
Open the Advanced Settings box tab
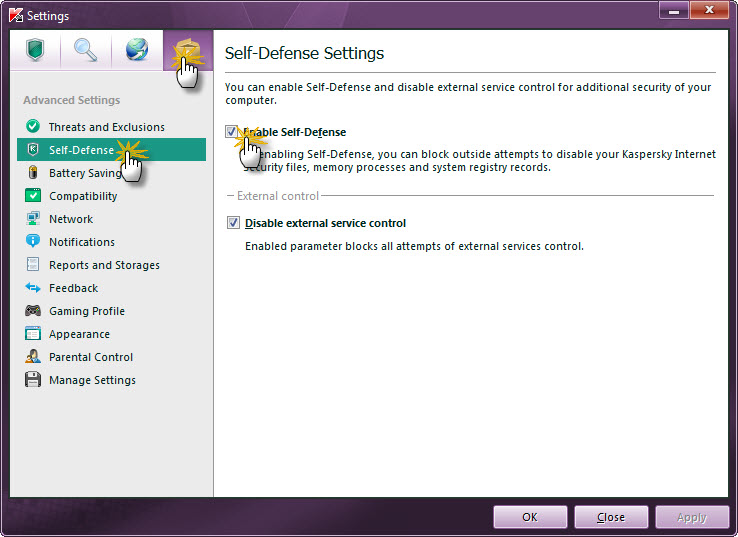pyautogui.click(x=188, y=50)
